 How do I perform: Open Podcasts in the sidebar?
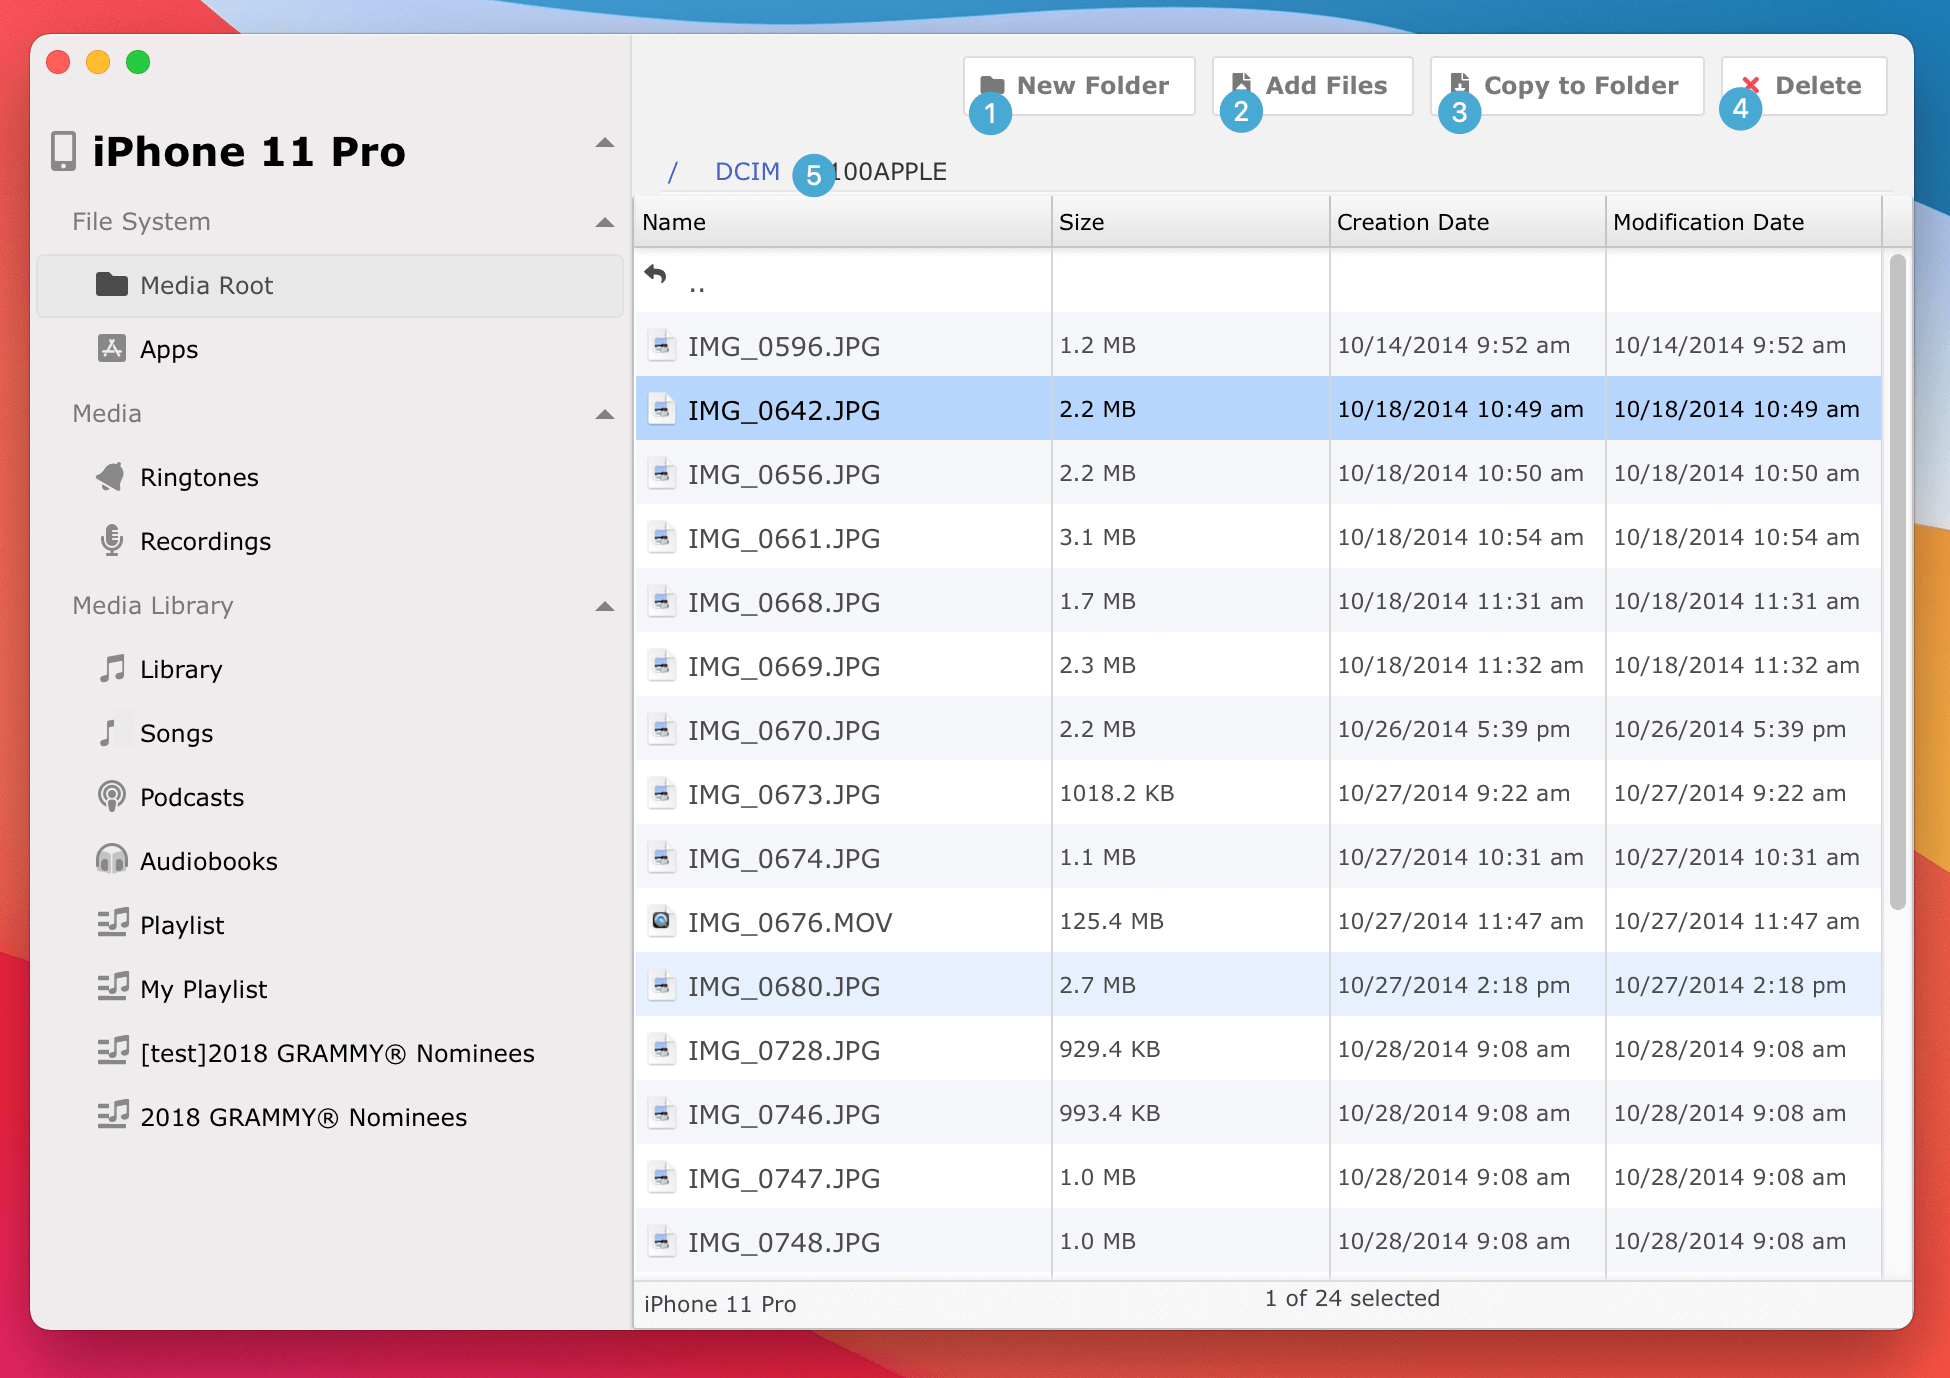click(x=330, y=797)
